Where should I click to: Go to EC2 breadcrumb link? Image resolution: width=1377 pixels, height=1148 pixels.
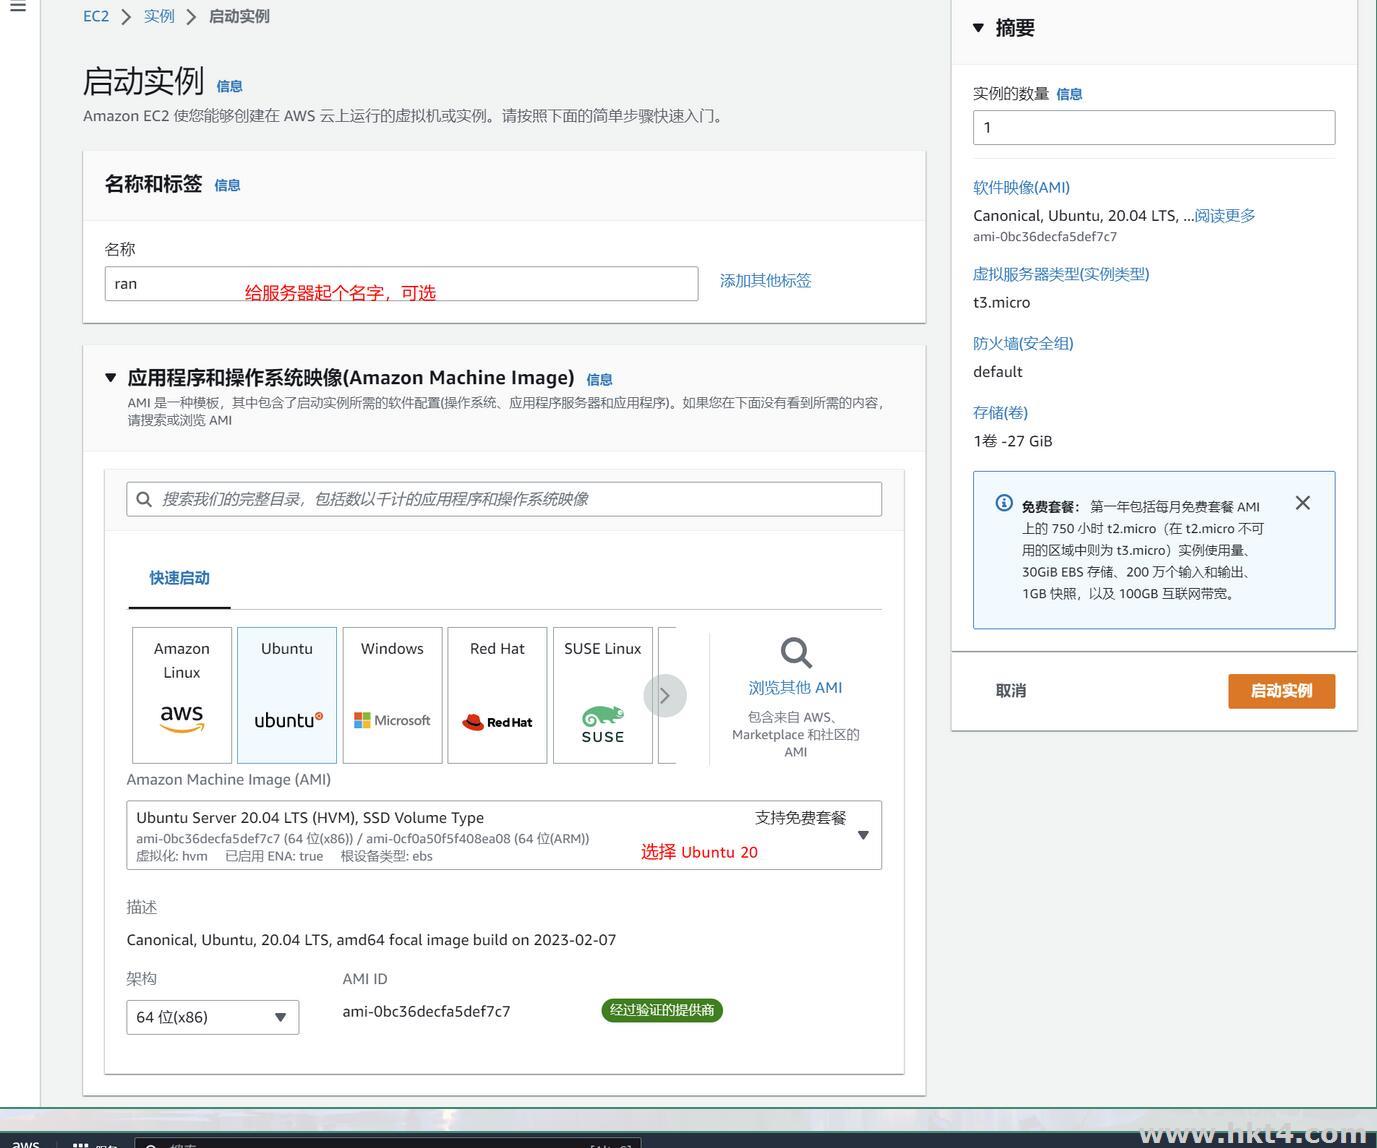[x=96, y=16]
